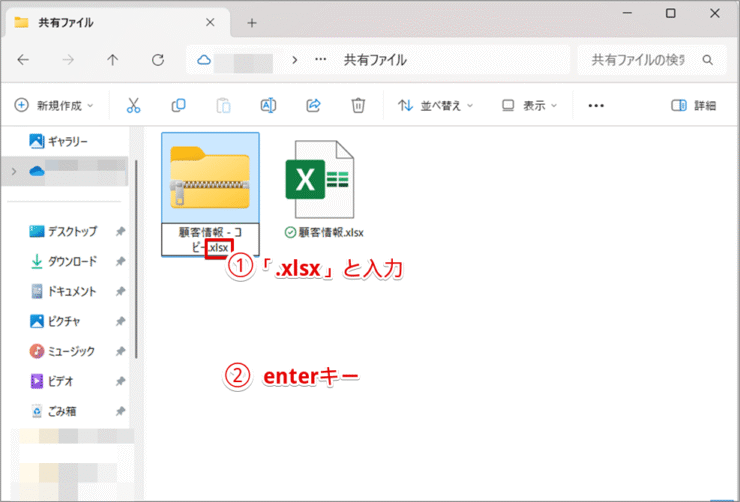Open ピクチャ in the sidebar

pyautogui.click(x=55, y=321)
